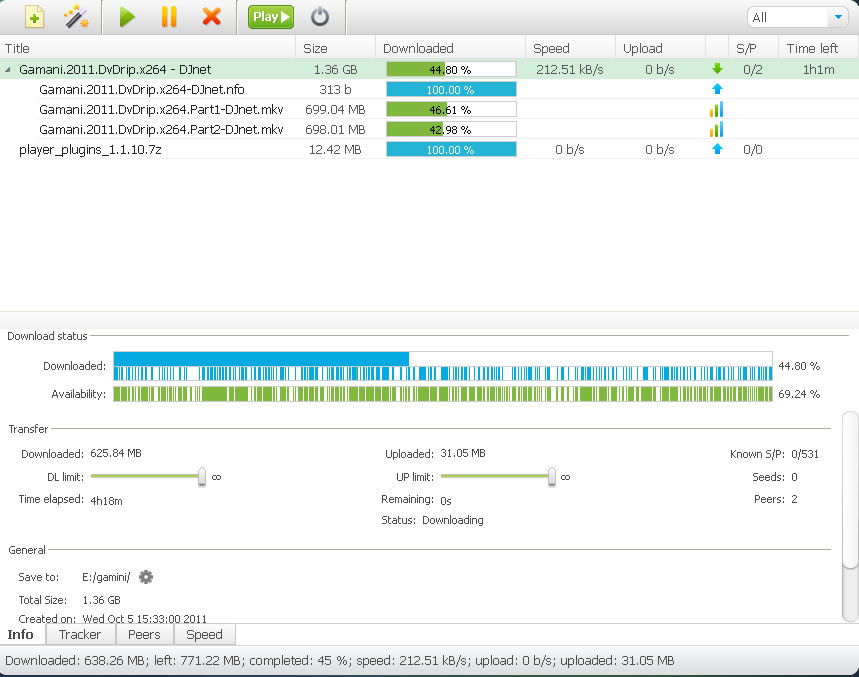859x677 pixels.
Task: Click the DL limit slider handle
Action: (202, 477)
